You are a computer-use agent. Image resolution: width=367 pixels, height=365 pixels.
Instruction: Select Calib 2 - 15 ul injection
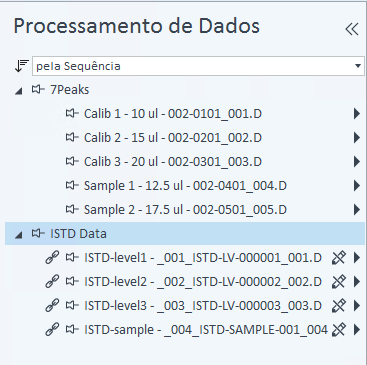coord(173,138)
